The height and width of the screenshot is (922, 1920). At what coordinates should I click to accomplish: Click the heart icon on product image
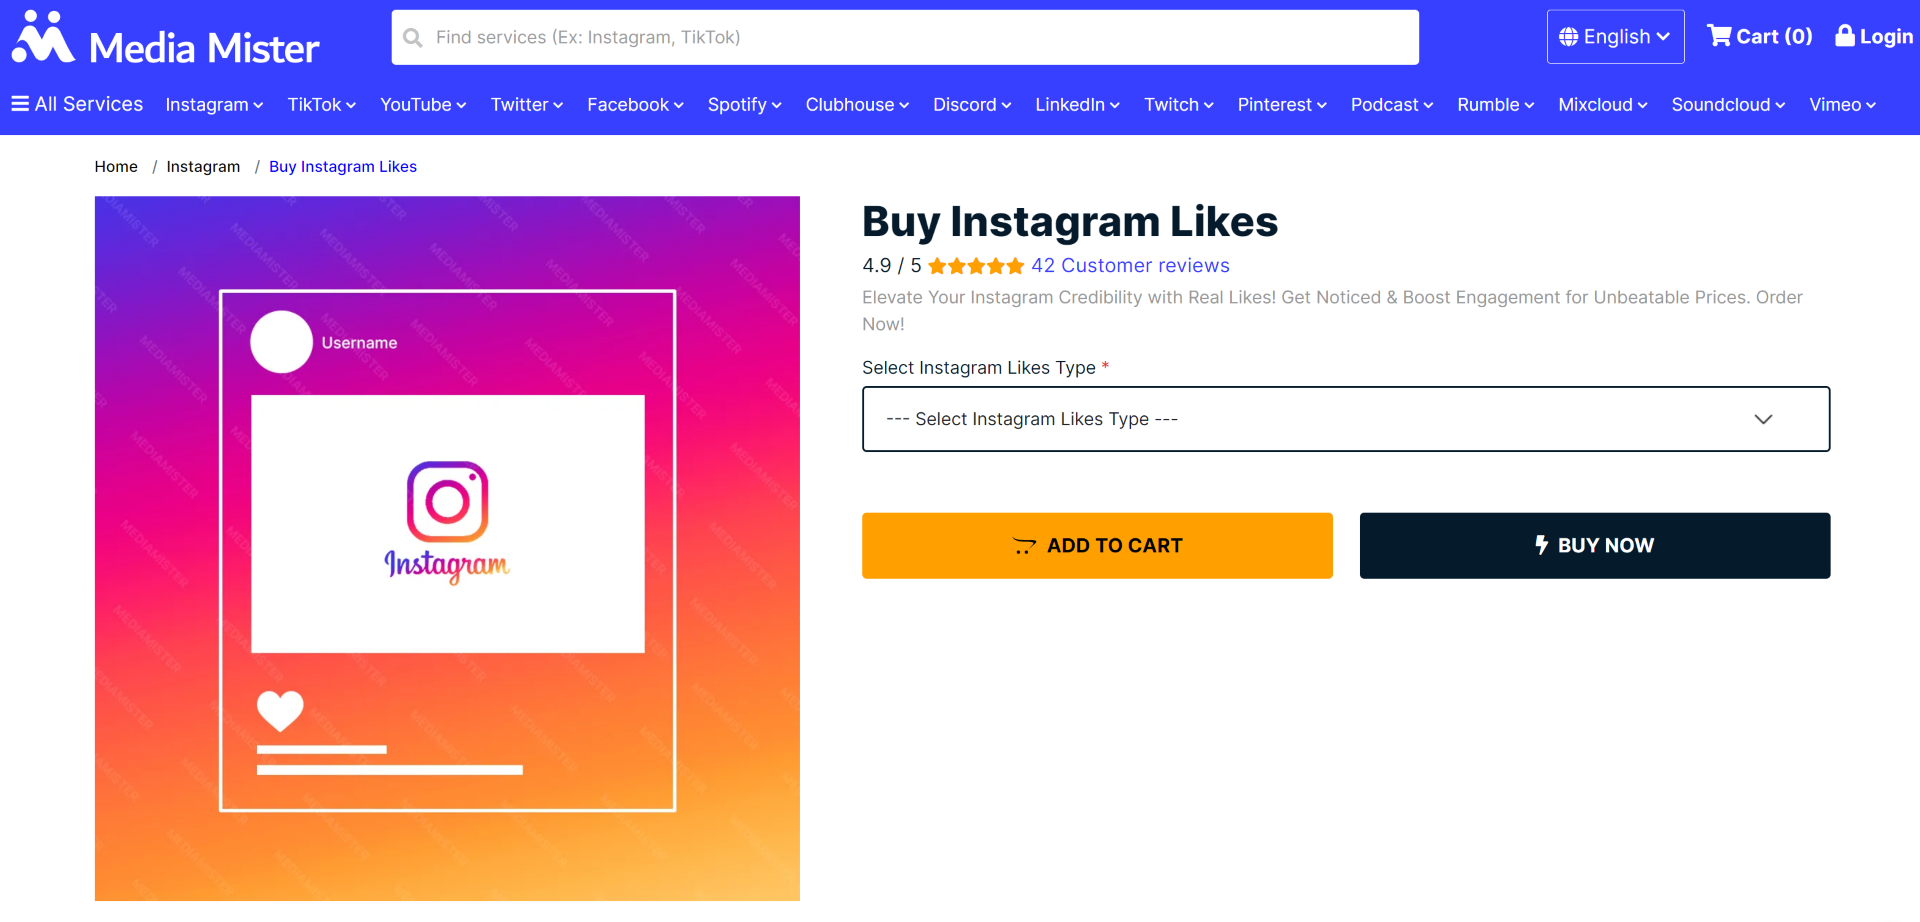[x=280, y=711]
